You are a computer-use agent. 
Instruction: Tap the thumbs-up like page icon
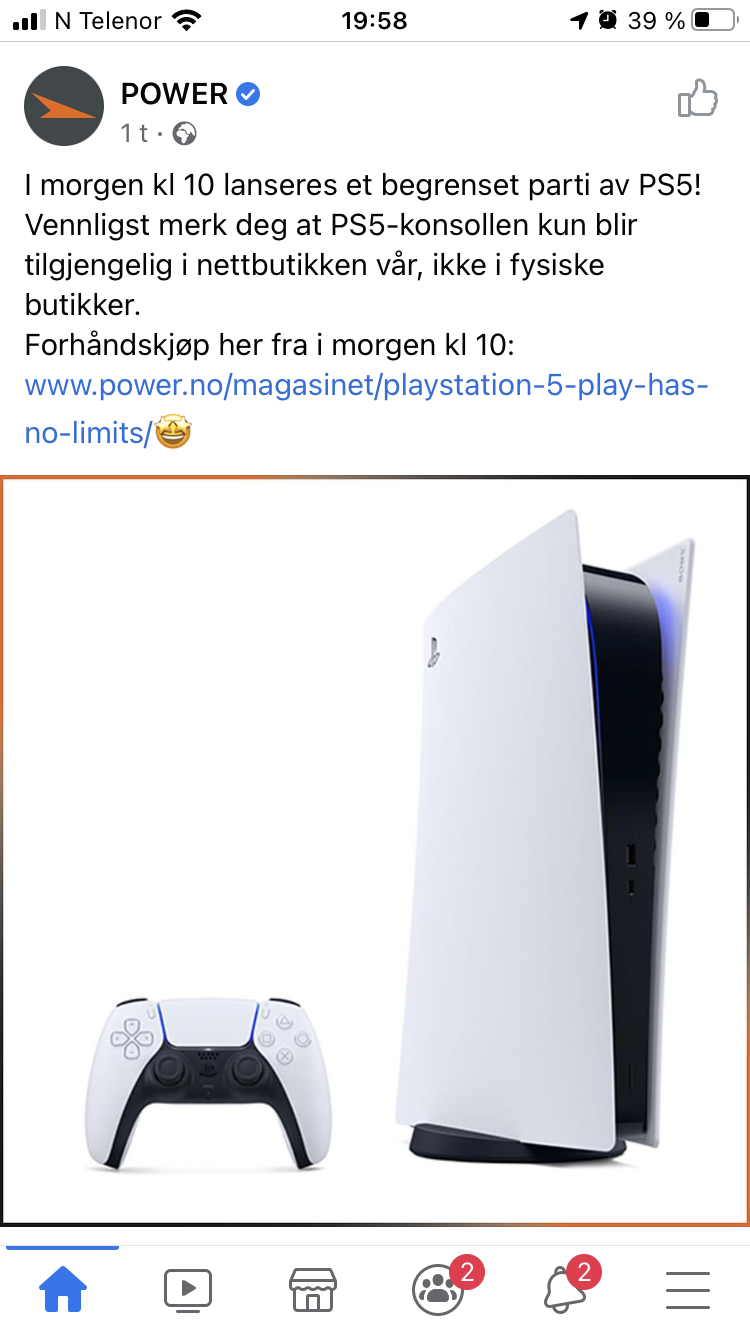pyautogui.click(x=698, y=99)
